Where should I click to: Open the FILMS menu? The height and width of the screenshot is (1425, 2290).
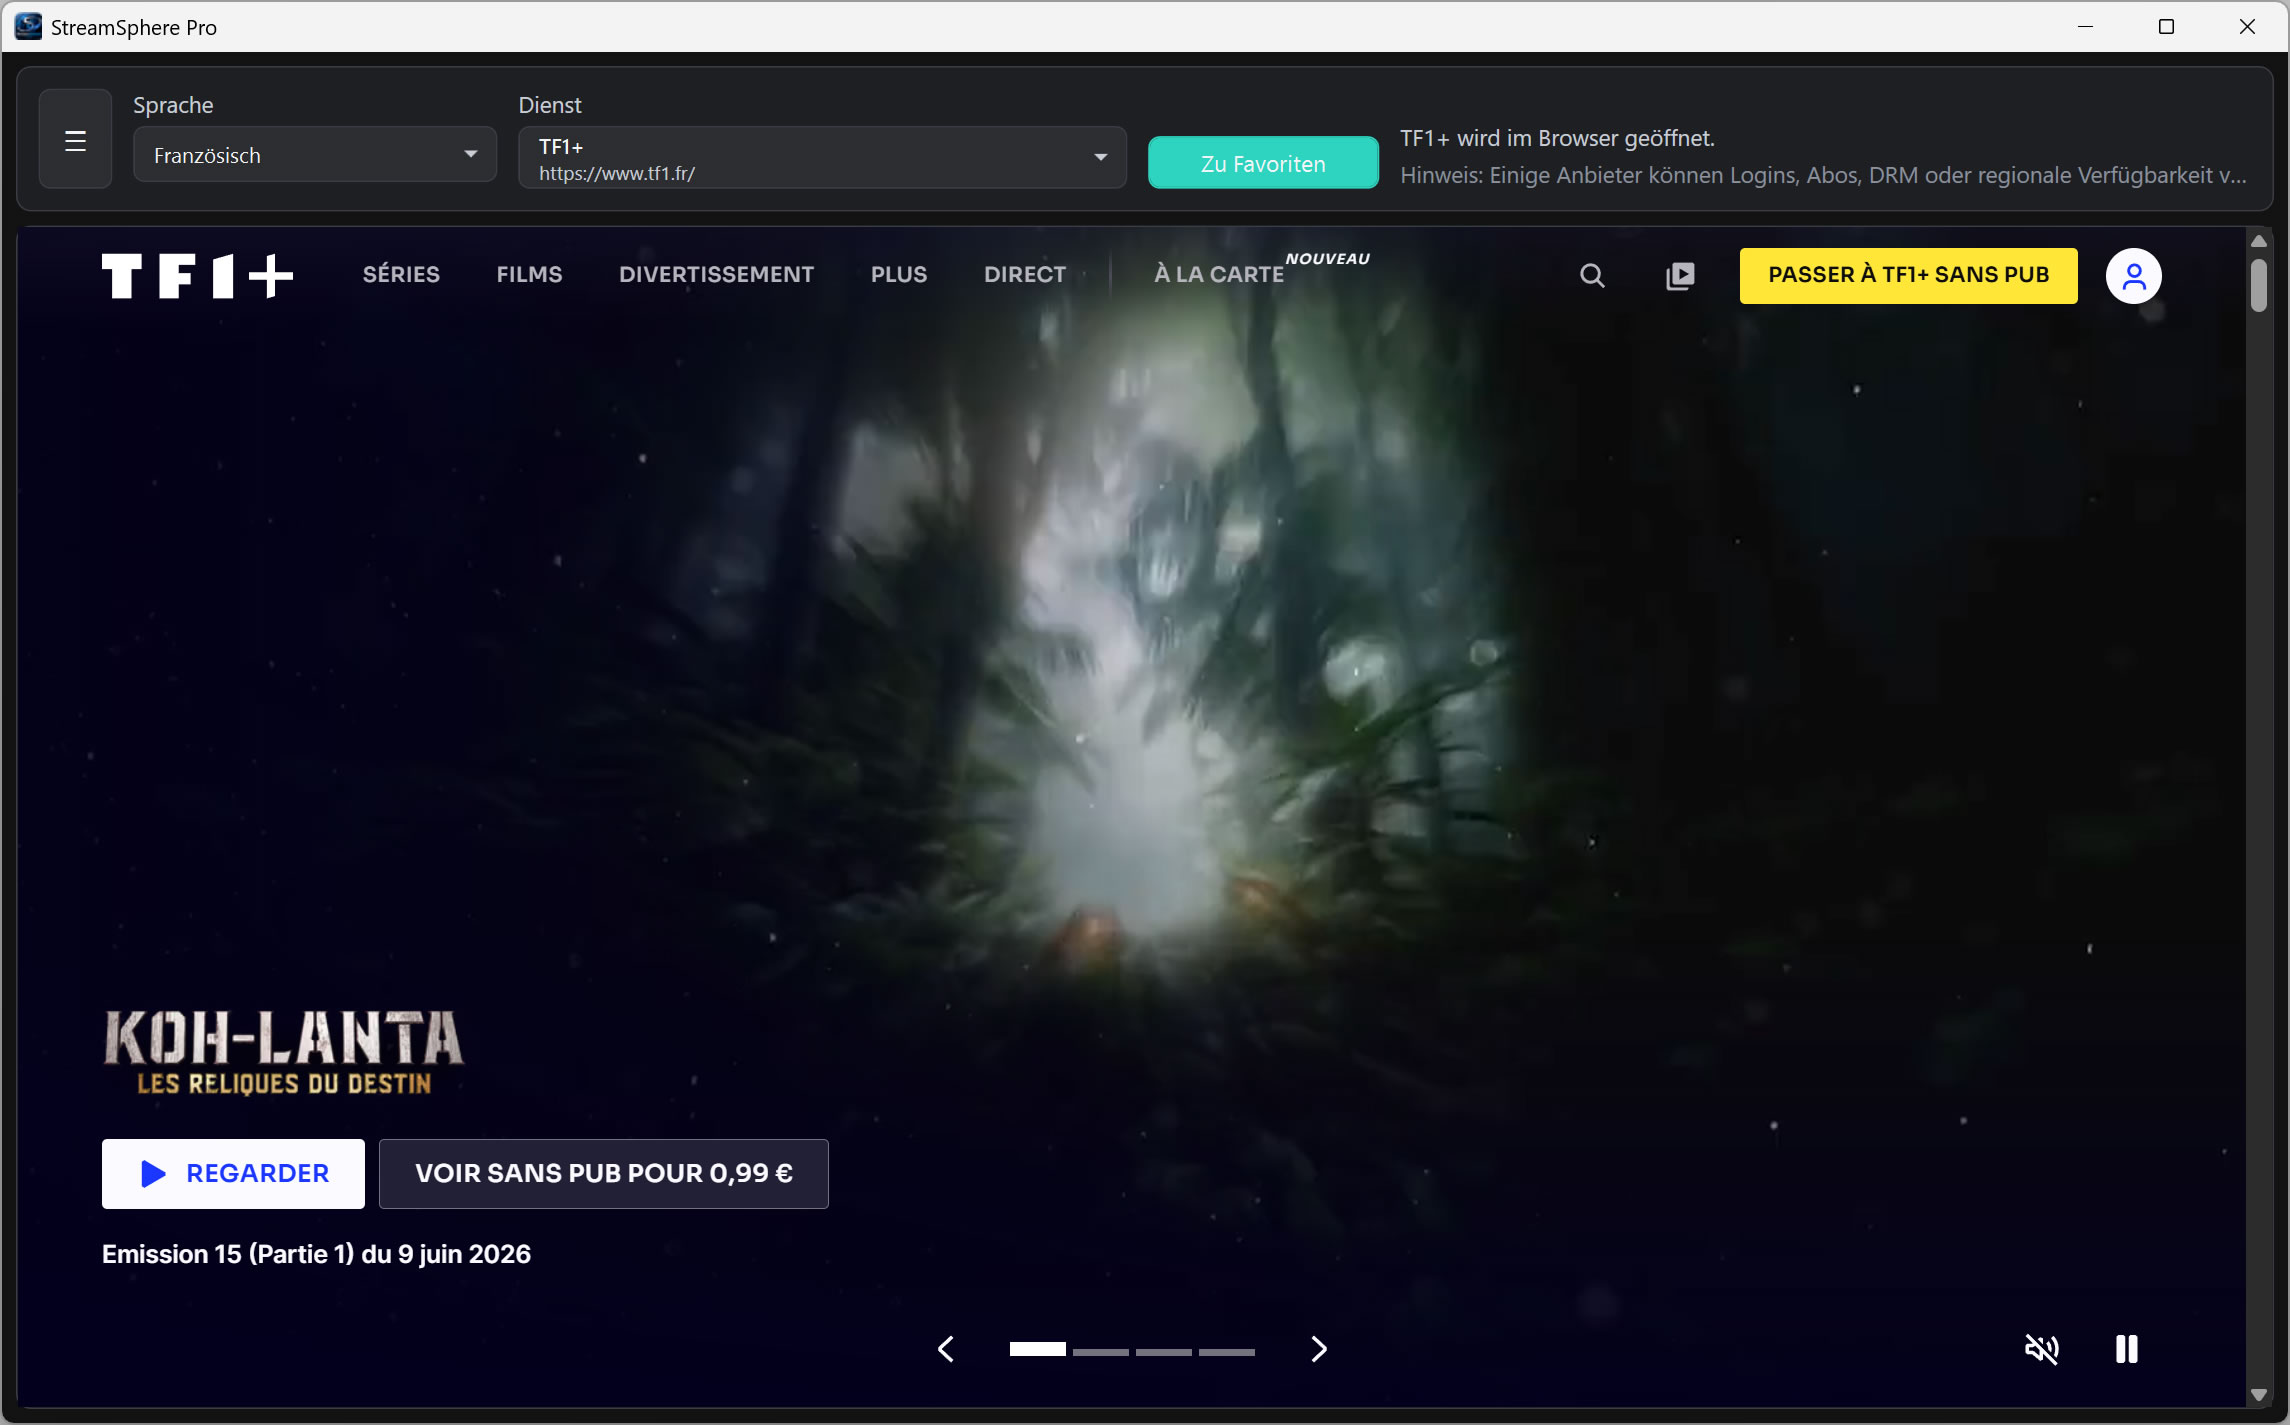tap(529, 274)
